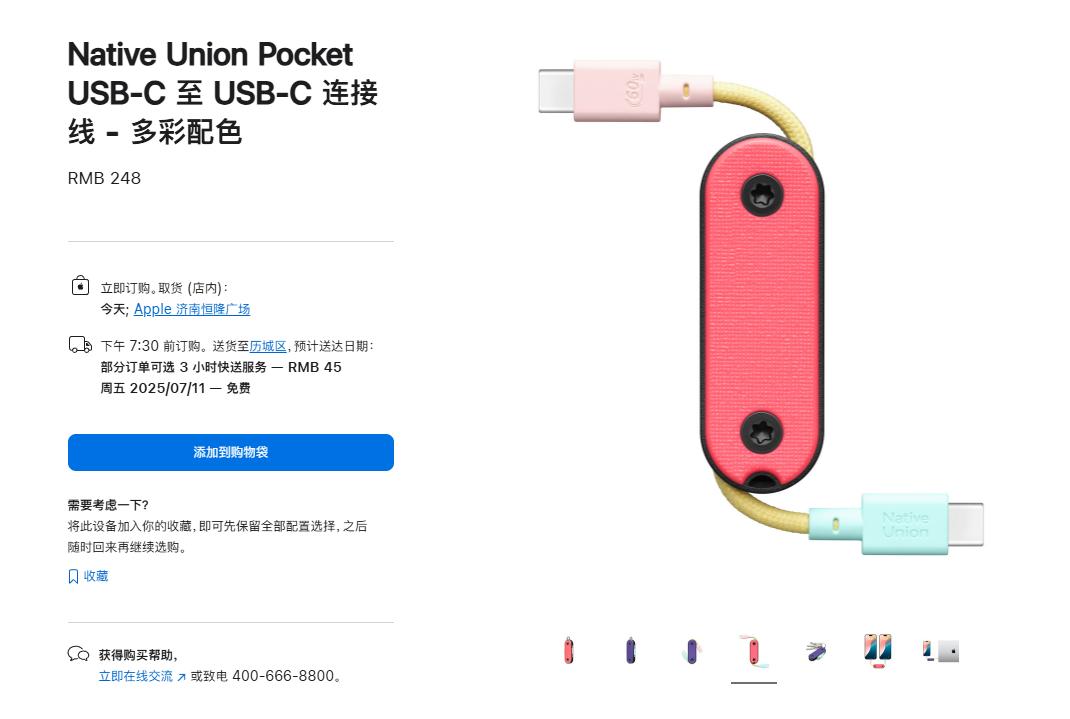
Task: Click the bookmark save icon
Action: (73, 576)
